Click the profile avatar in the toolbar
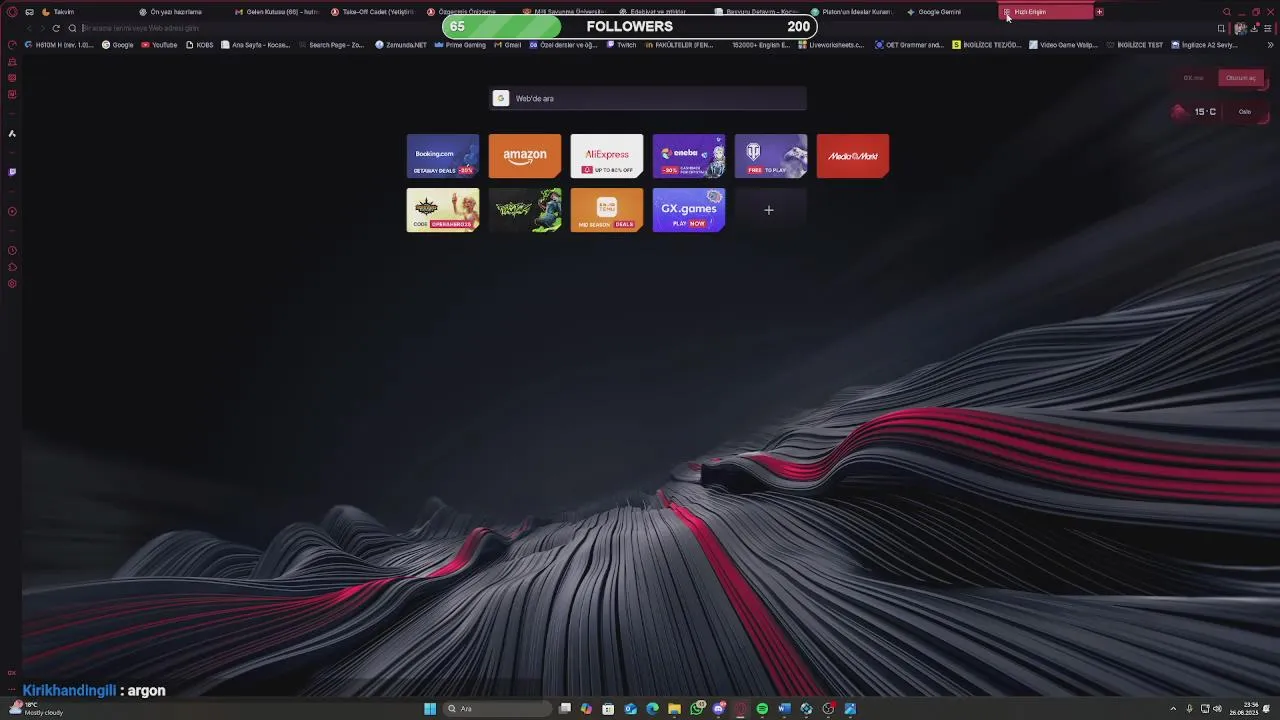The width and height of the screenshot is (1280, 720). [x=1241, y=28]
